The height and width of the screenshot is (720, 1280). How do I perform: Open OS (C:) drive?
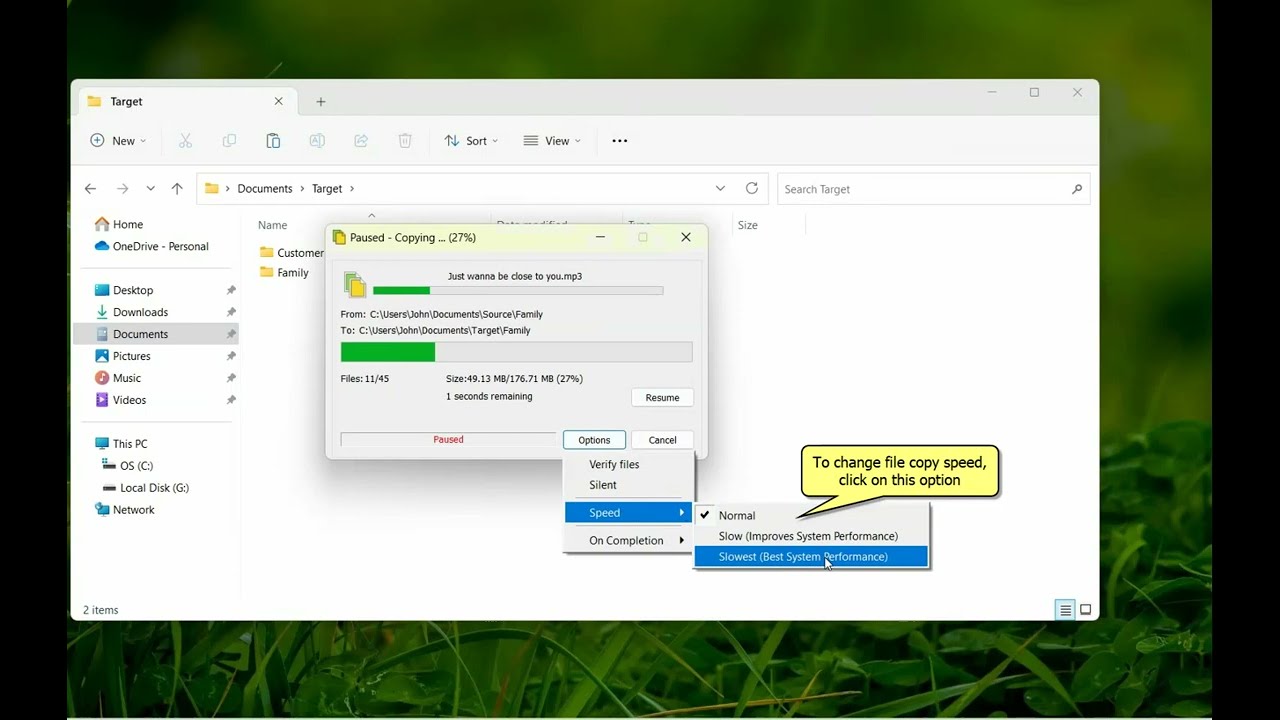(x=129, y=466)
